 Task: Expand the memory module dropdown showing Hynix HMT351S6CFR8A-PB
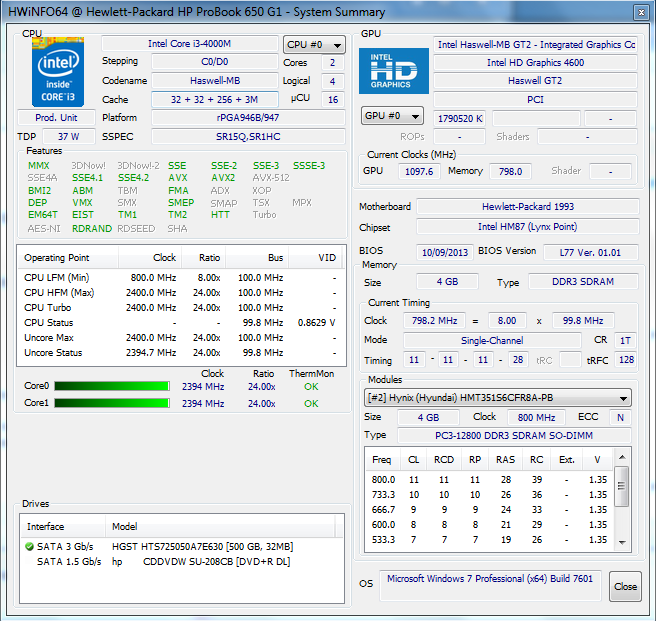(x=497, y=398)
